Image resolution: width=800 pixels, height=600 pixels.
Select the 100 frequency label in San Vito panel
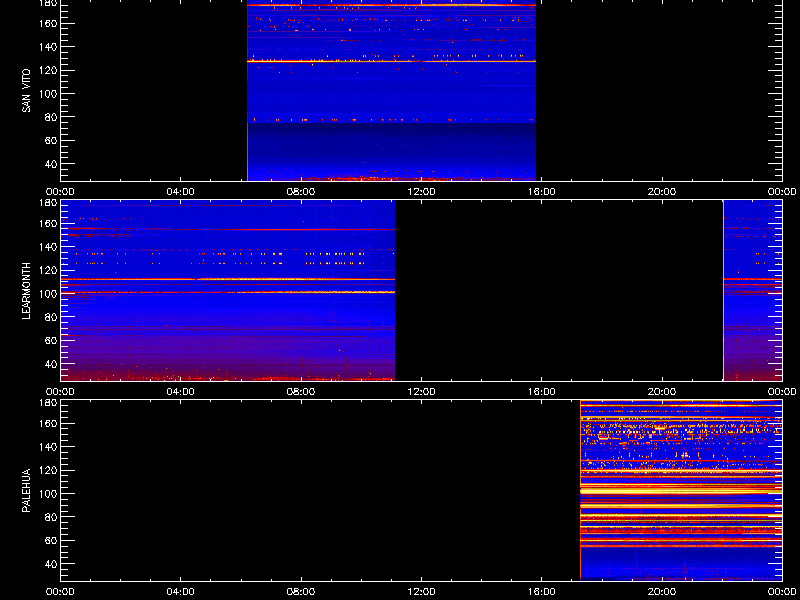pyautogui.click(x=49, y=94)
